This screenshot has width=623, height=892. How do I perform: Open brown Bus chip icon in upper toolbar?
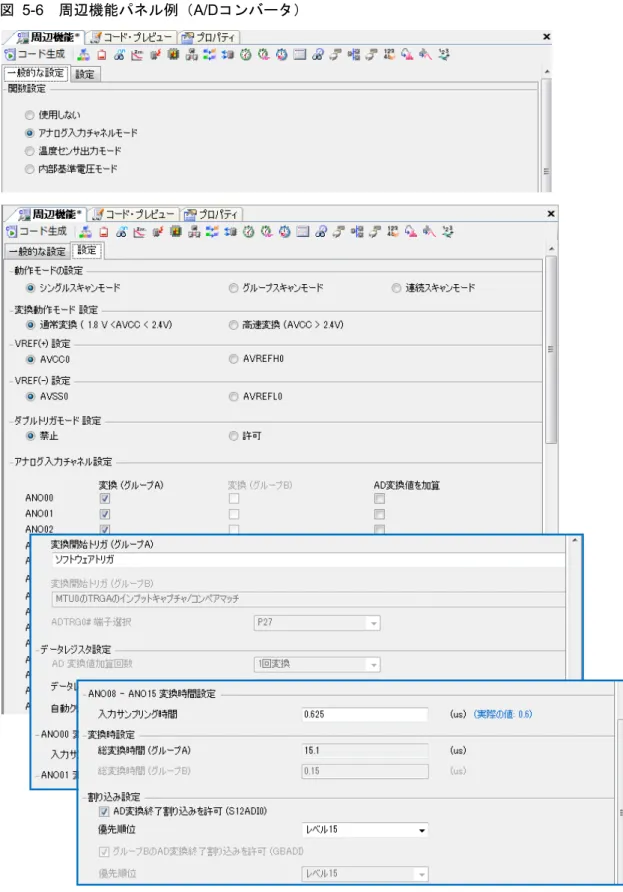coord(174,55)
